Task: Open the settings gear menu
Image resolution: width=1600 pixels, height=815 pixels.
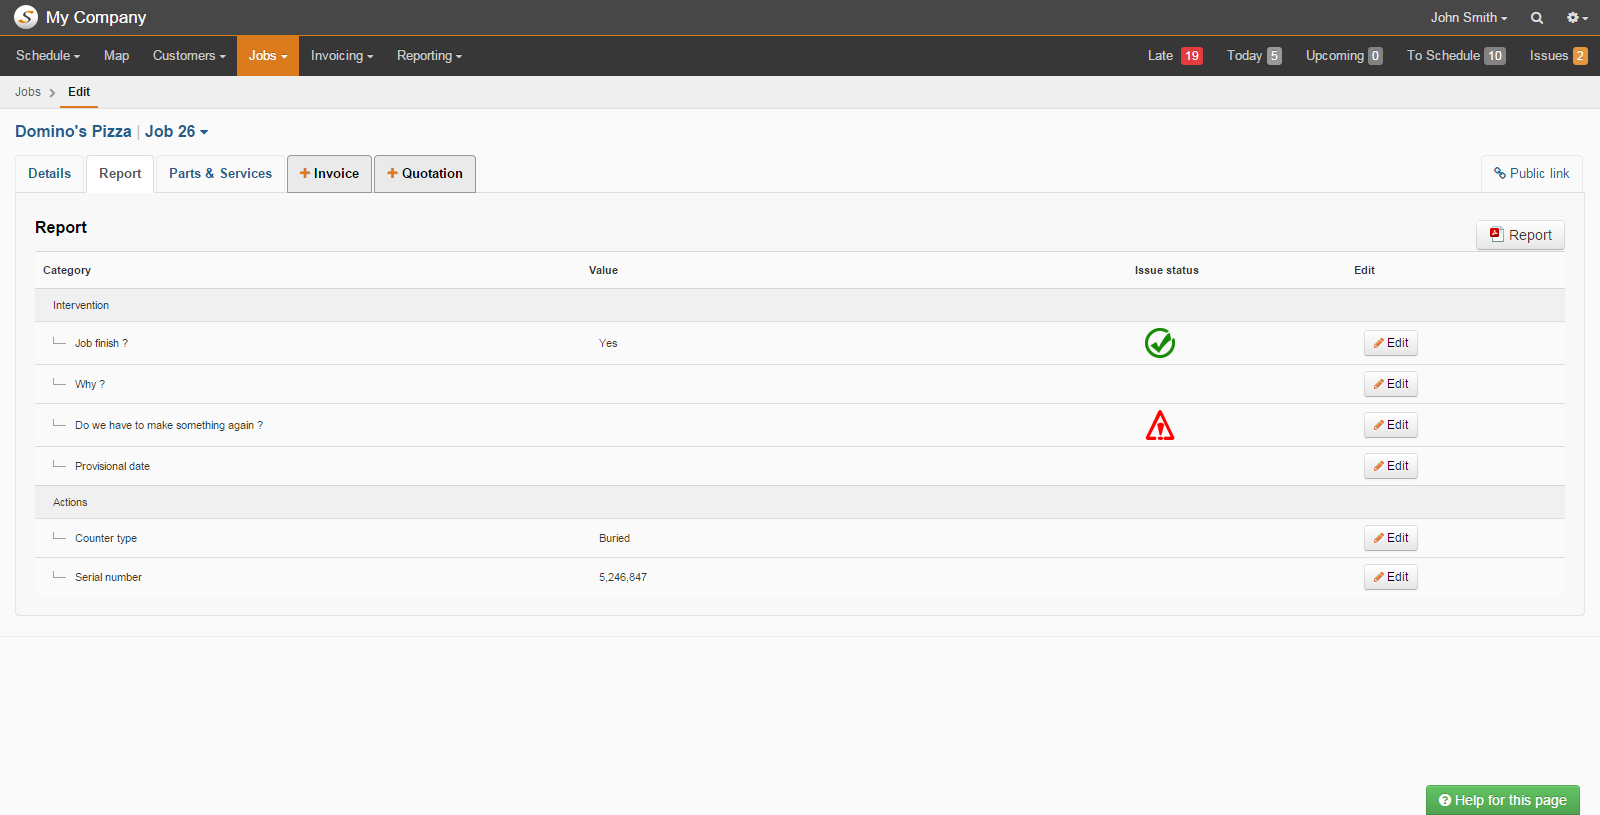Action: click(1577, 18)
